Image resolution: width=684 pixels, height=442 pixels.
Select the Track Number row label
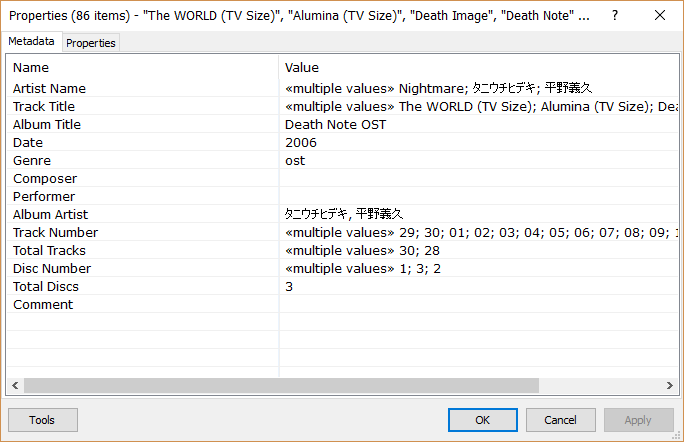point(55,233)
